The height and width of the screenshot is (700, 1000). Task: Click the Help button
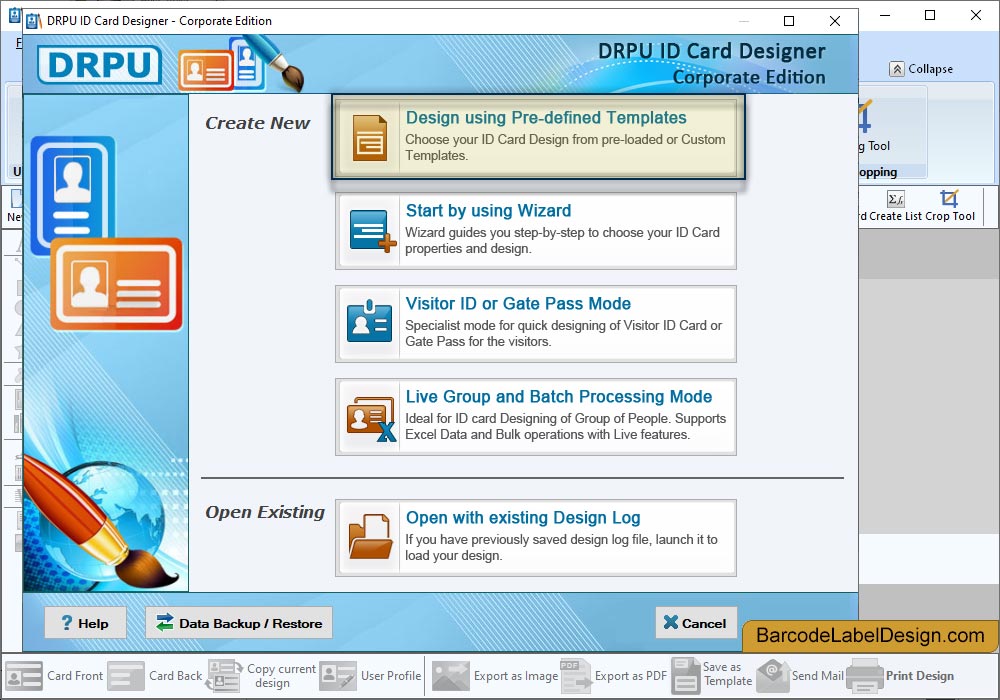click(x=85, y=623)
